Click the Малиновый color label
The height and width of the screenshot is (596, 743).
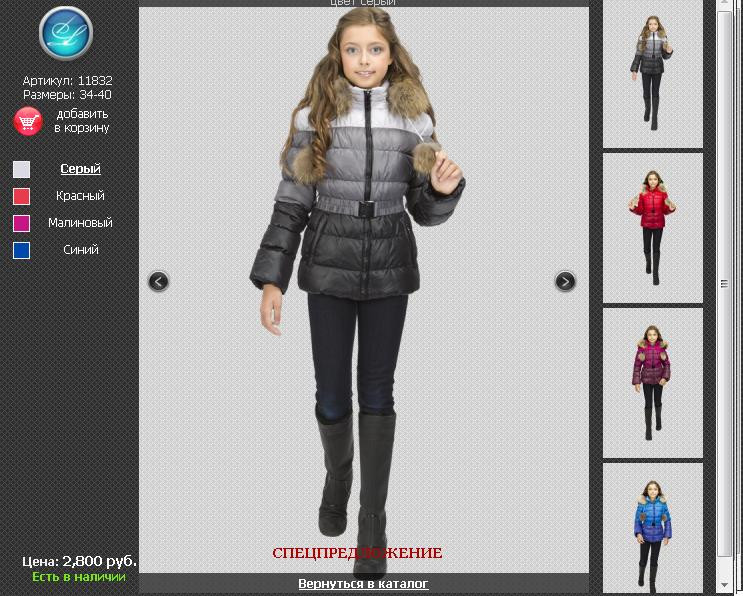[80, 223]
